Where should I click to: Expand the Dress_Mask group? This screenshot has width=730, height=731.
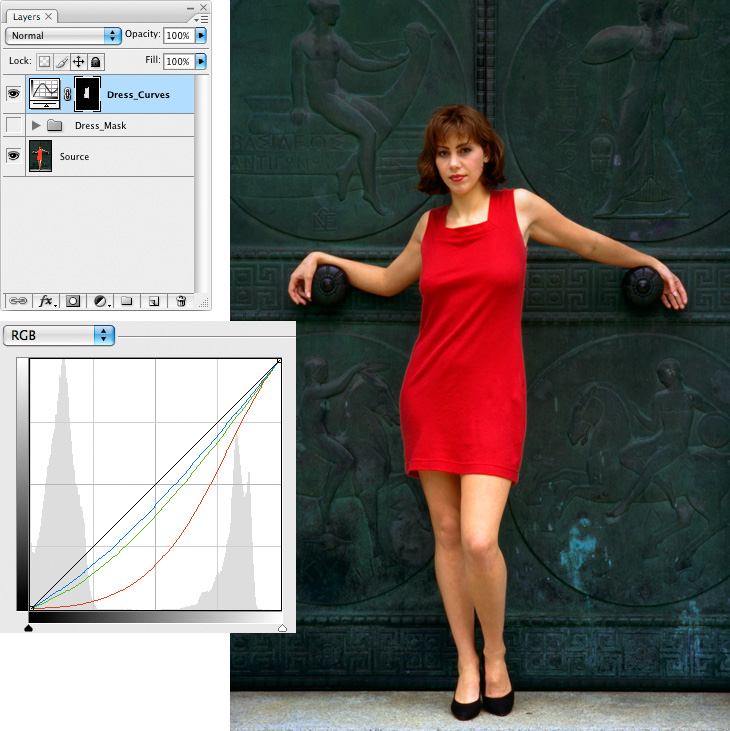[37, 126]
